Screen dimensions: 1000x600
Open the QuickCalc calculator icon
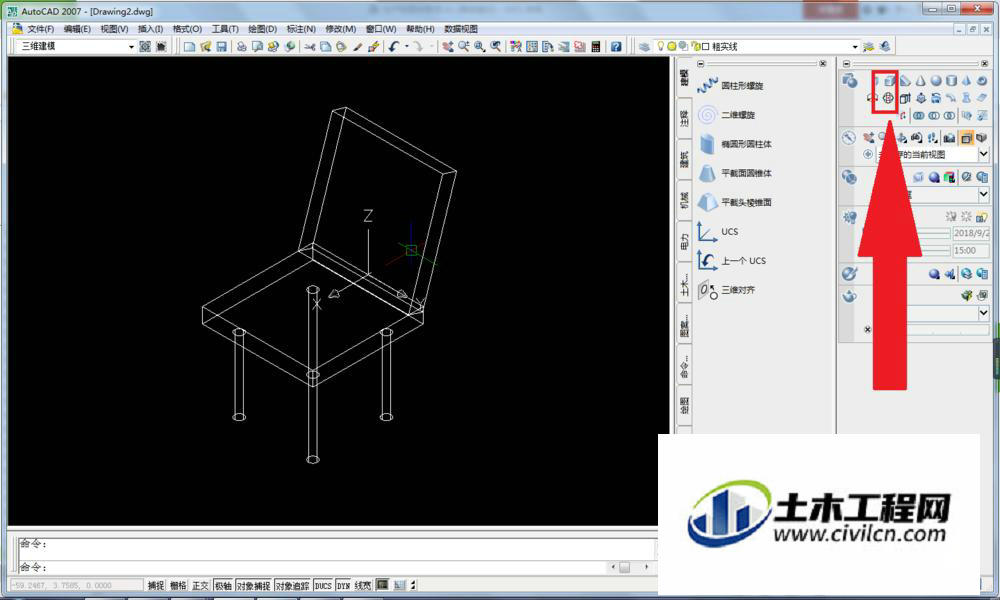point(596,47)
